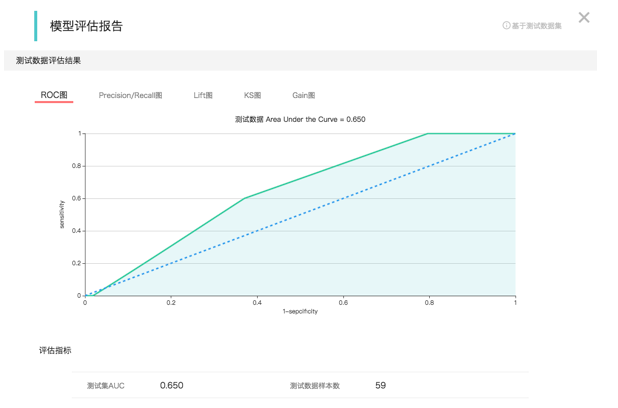Click the info icon beside 基于测试数据集
Image resolution: width=618 pixels, height=408 pixels.
pyautogui.click(x=506, y=26)
